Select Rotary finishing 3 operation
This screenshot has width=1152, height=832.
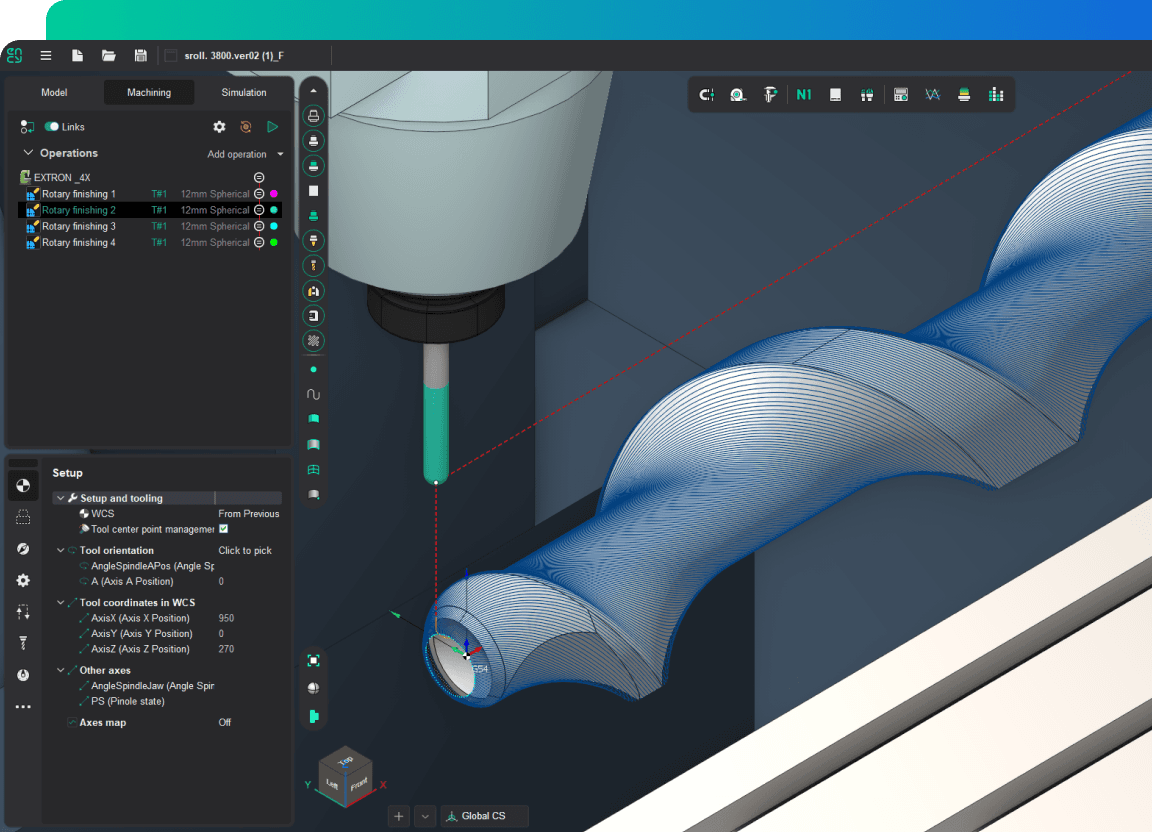pos(78,227)
